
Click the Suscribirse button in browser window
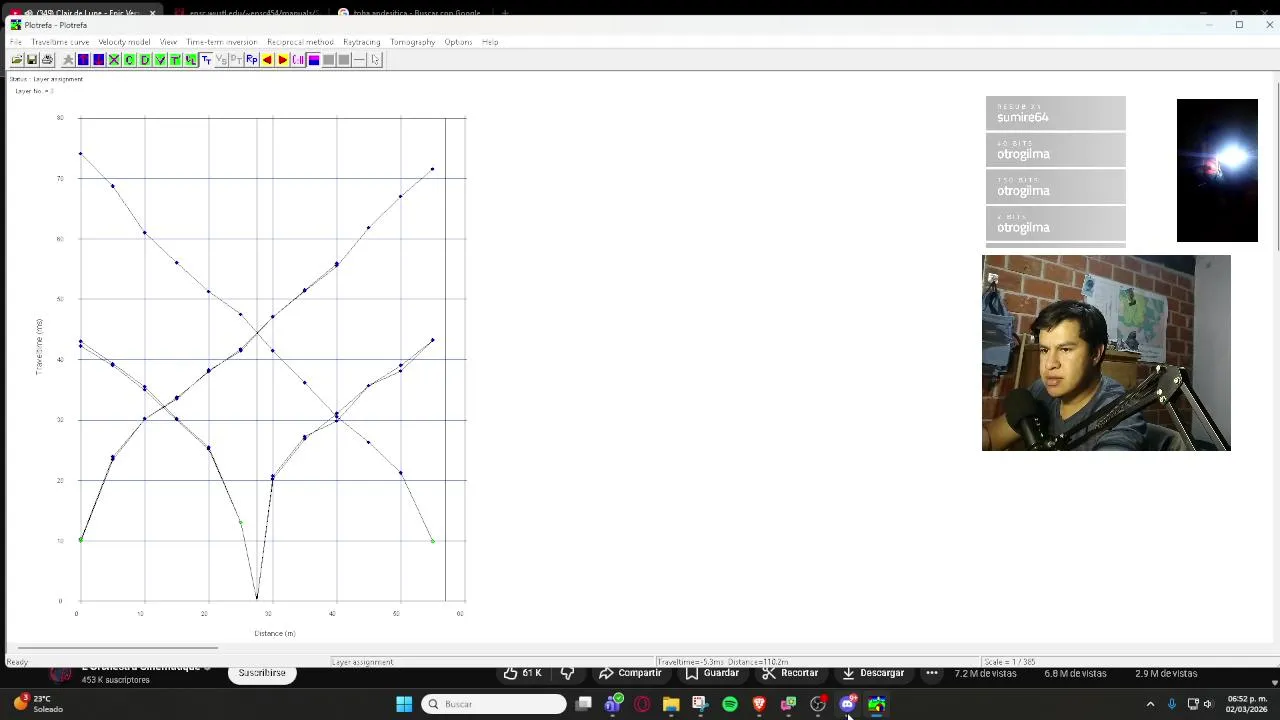coord(262,673)
